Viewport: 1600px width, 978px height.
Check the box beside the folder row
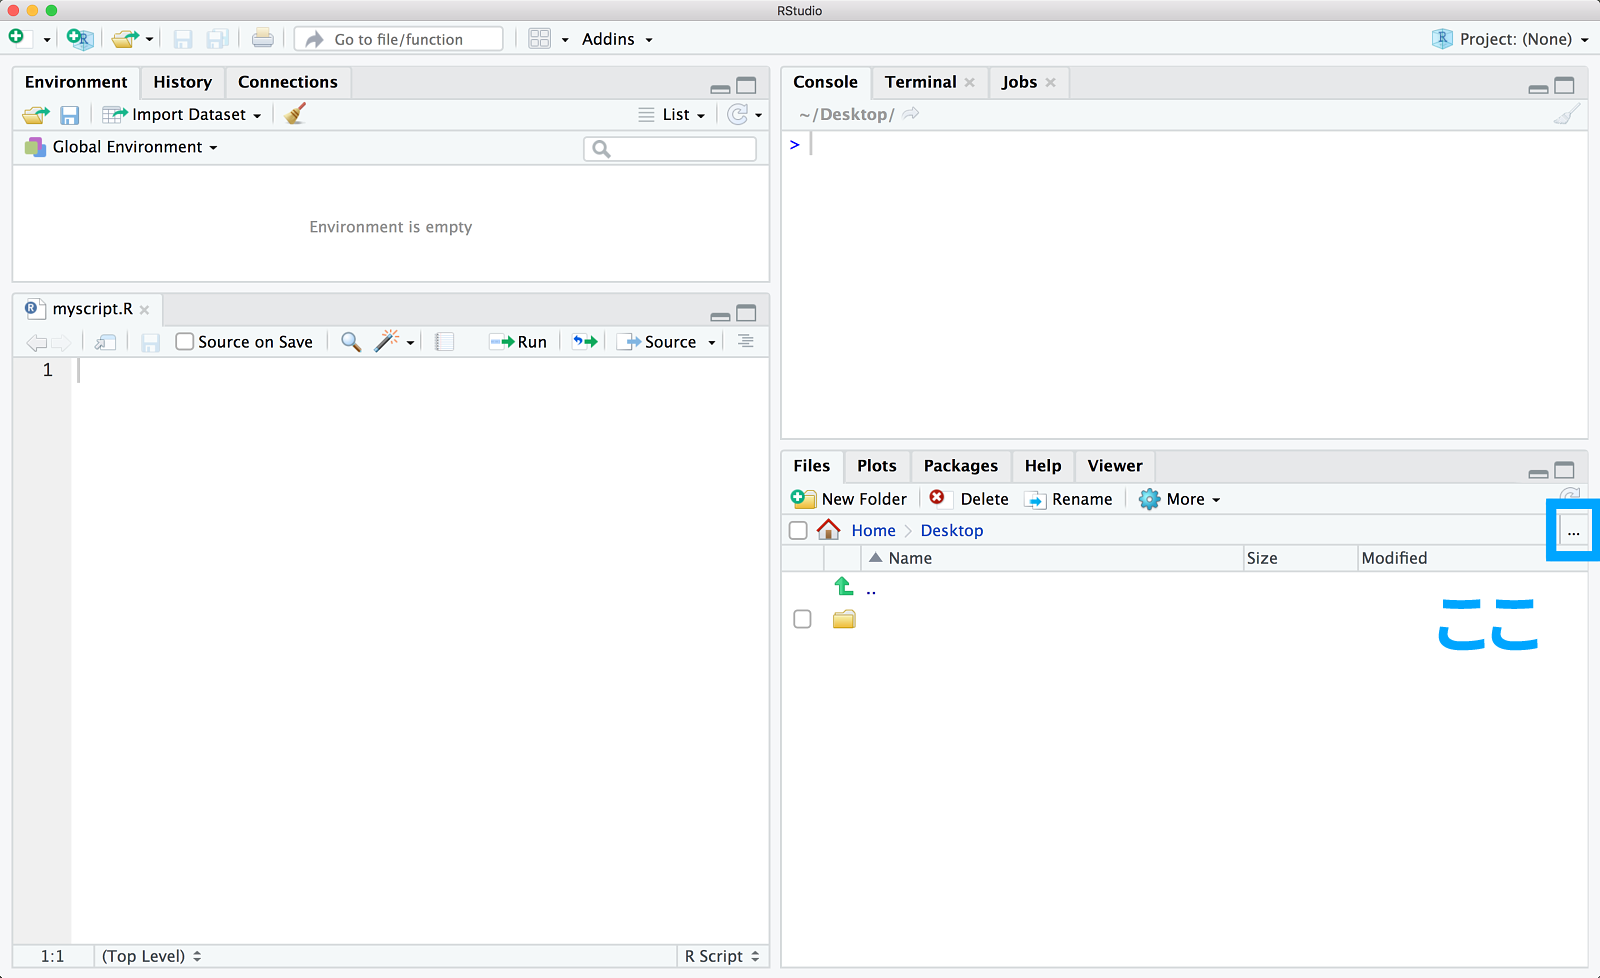pos(802,619)
